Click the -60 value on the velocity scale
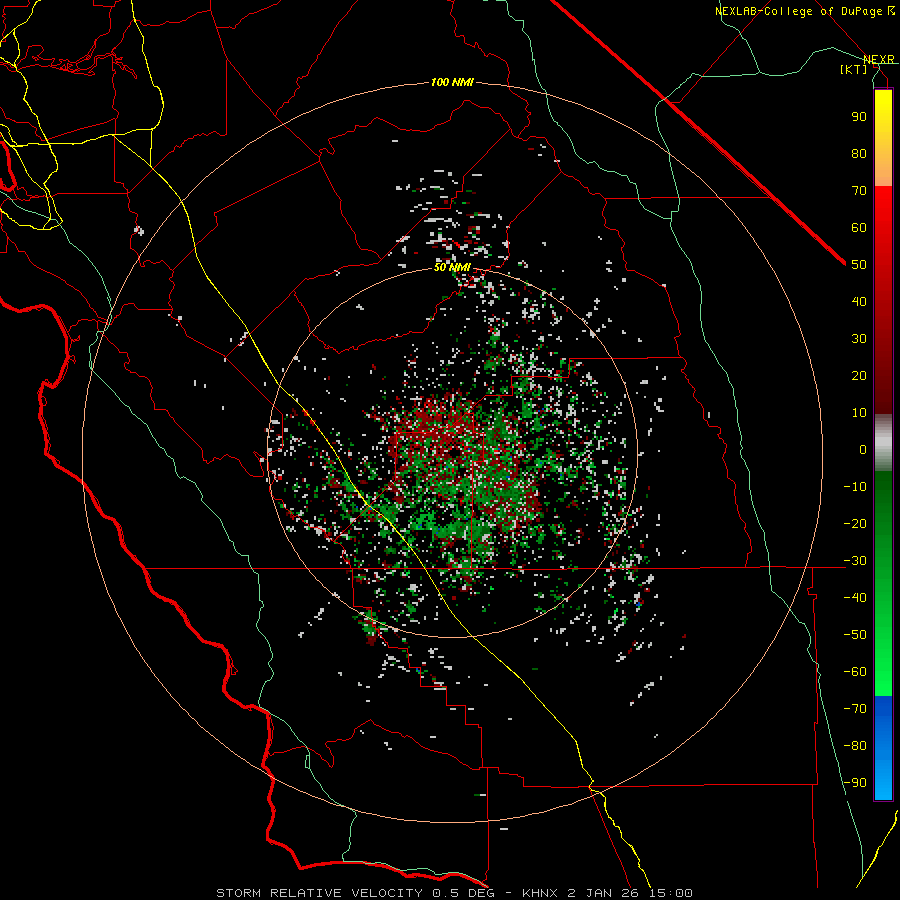The width and height of the screenshot is (900, 900). 855,672
